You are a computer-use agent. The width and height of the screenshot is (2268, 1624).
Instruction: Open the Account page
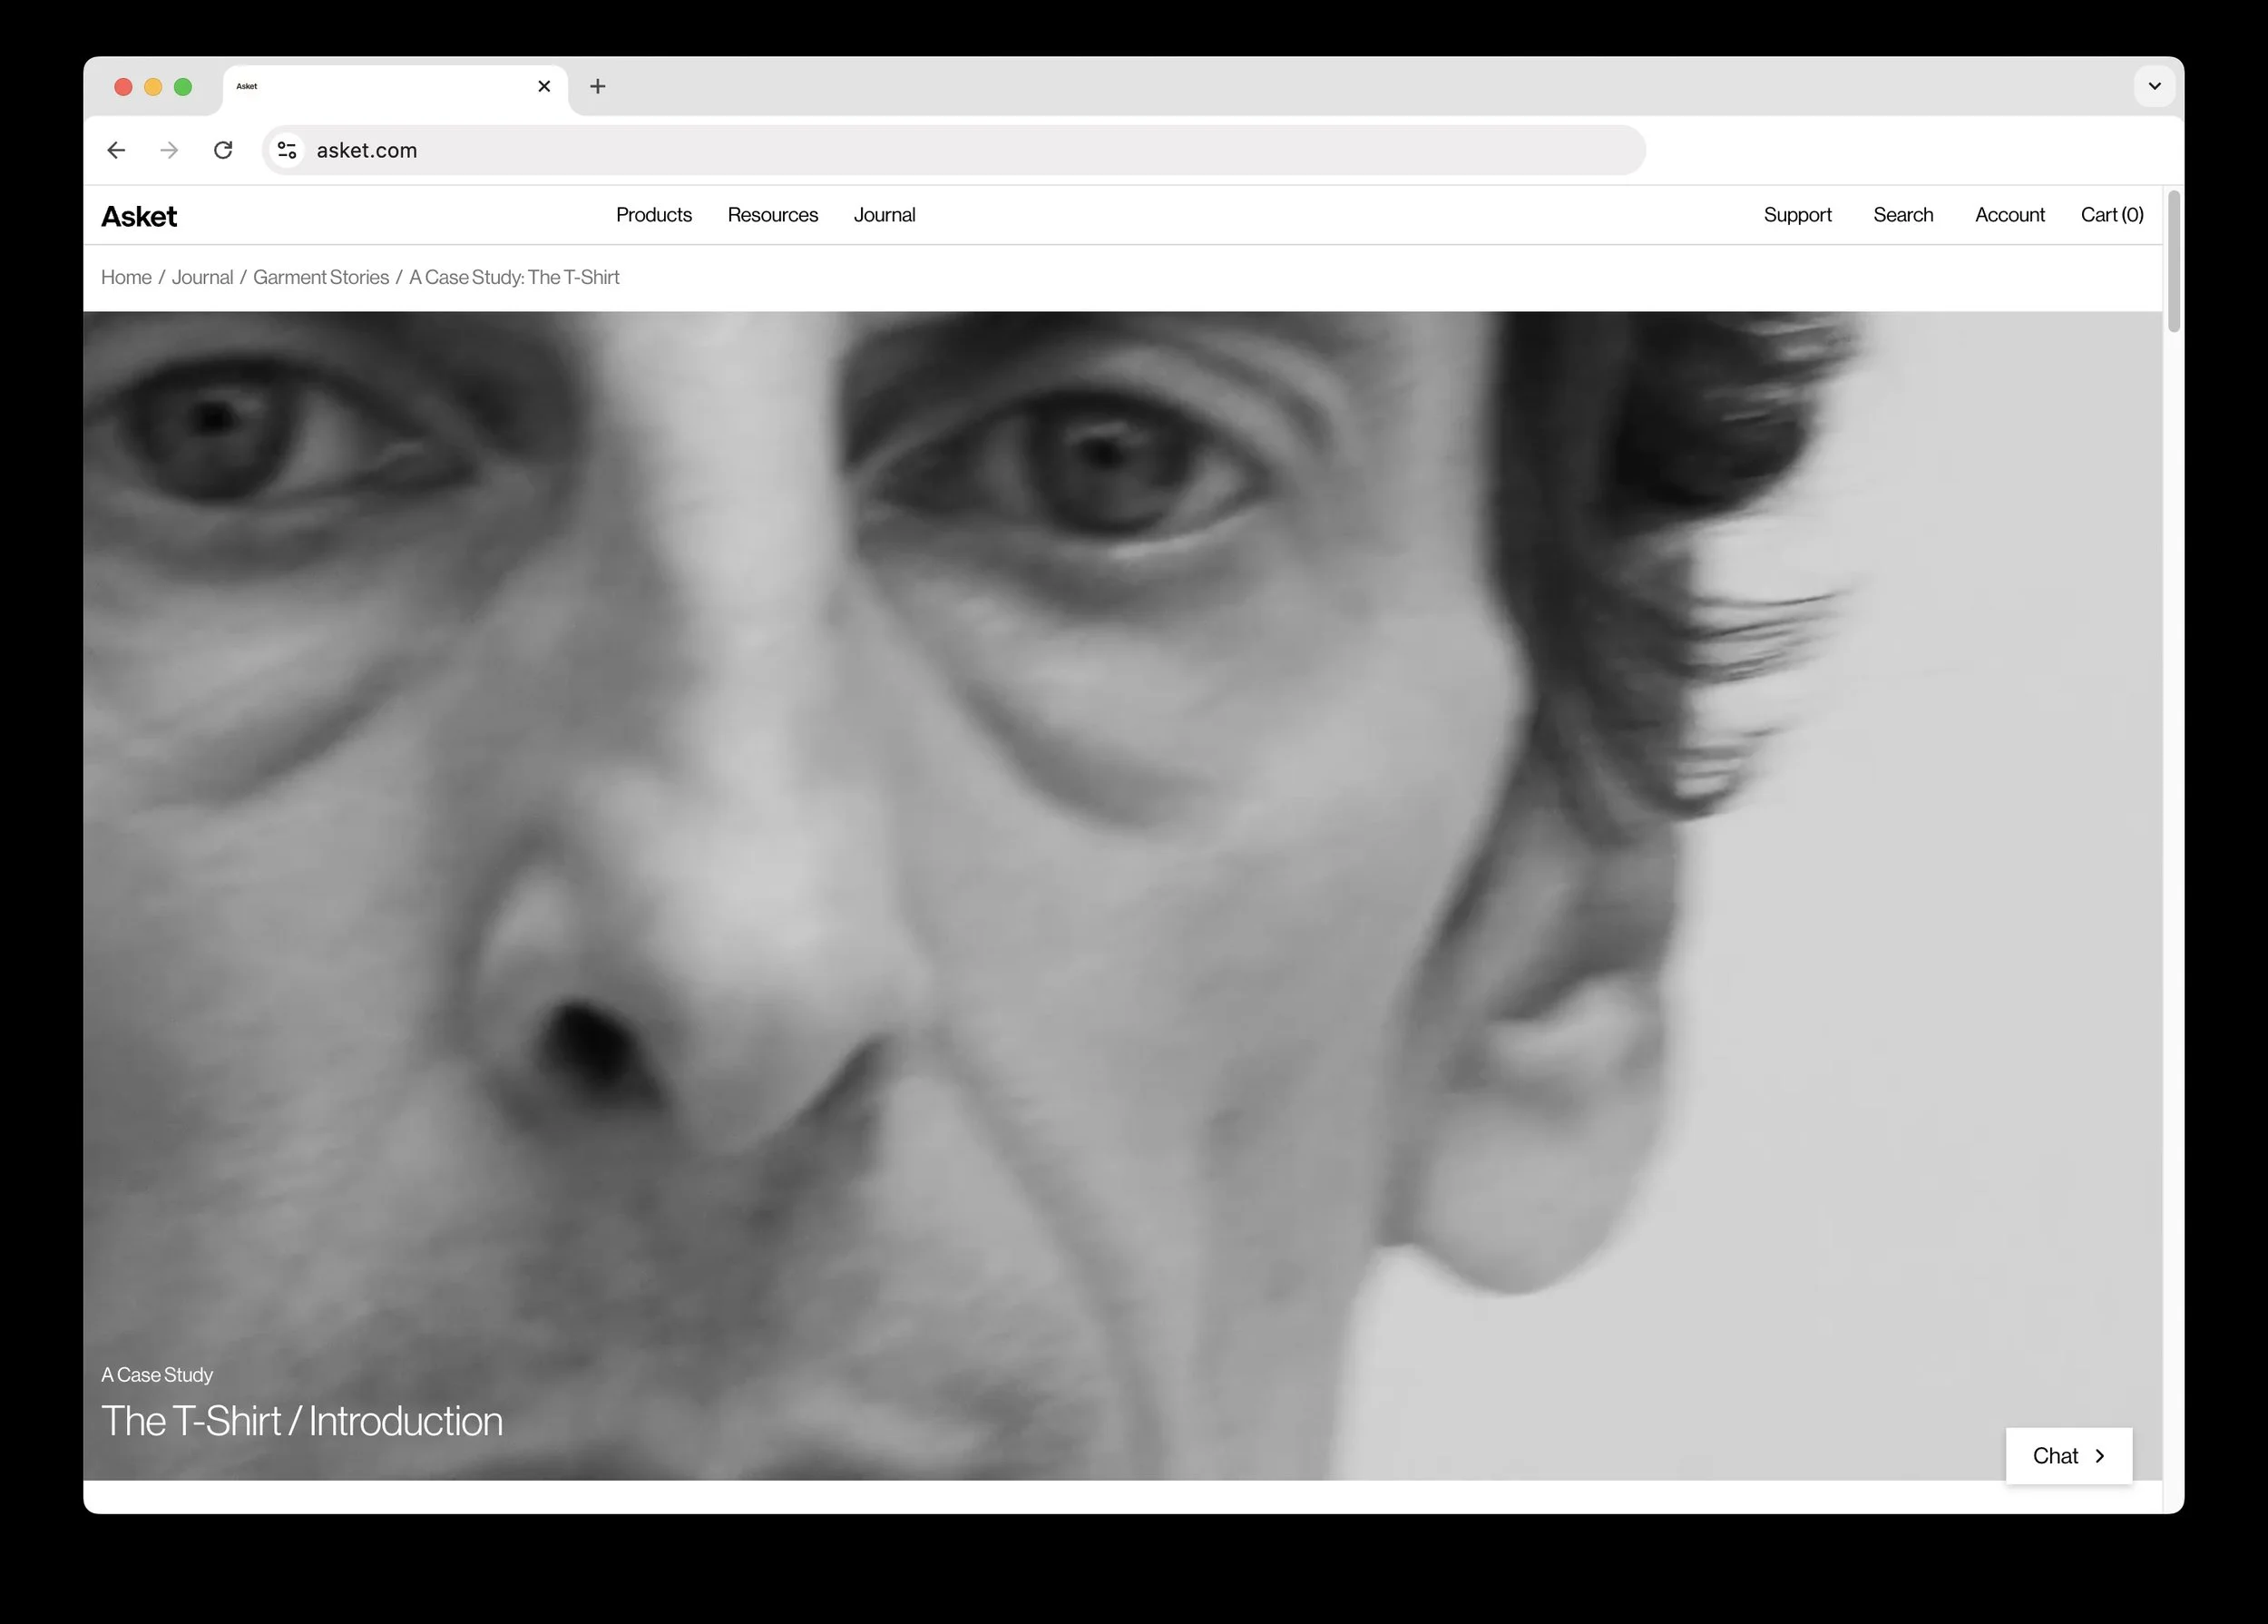click(2009, 215)
